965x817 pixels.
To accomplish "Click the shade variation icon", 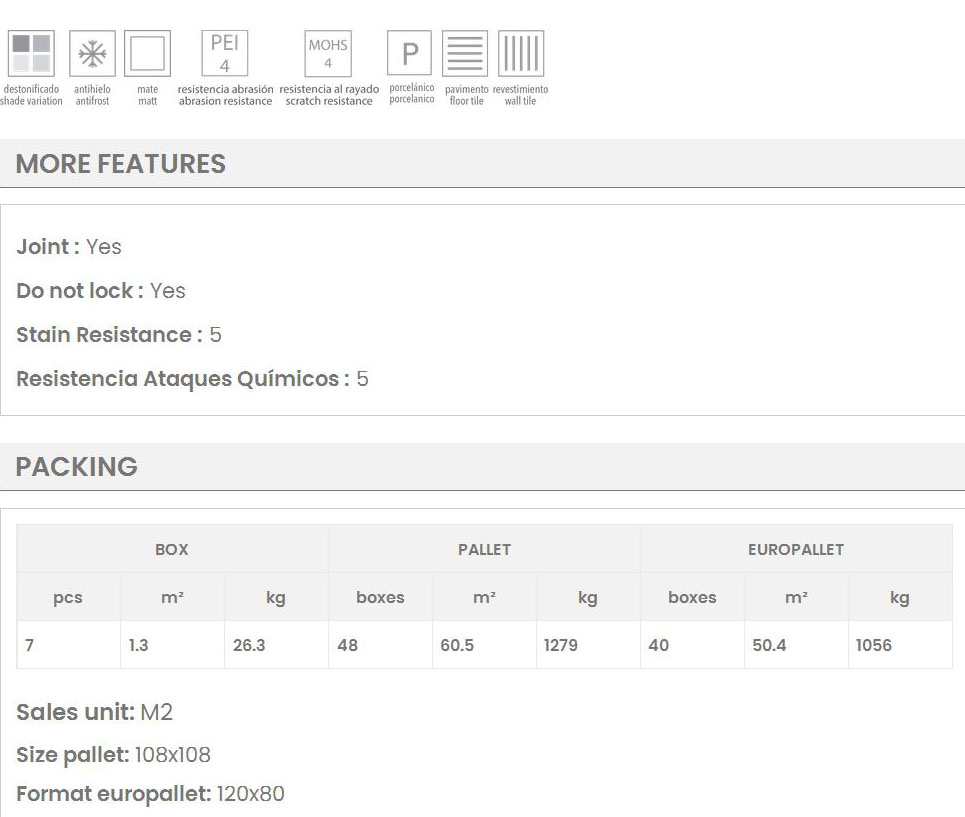I will click(31, 54).
